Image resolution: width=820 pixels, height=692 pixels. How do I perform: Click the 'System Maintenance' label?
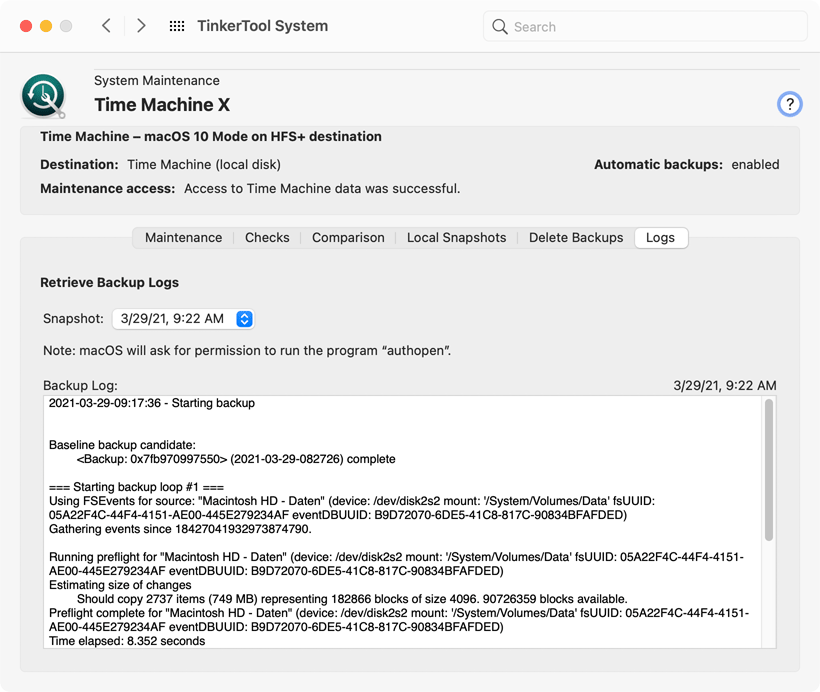(157, 81)
